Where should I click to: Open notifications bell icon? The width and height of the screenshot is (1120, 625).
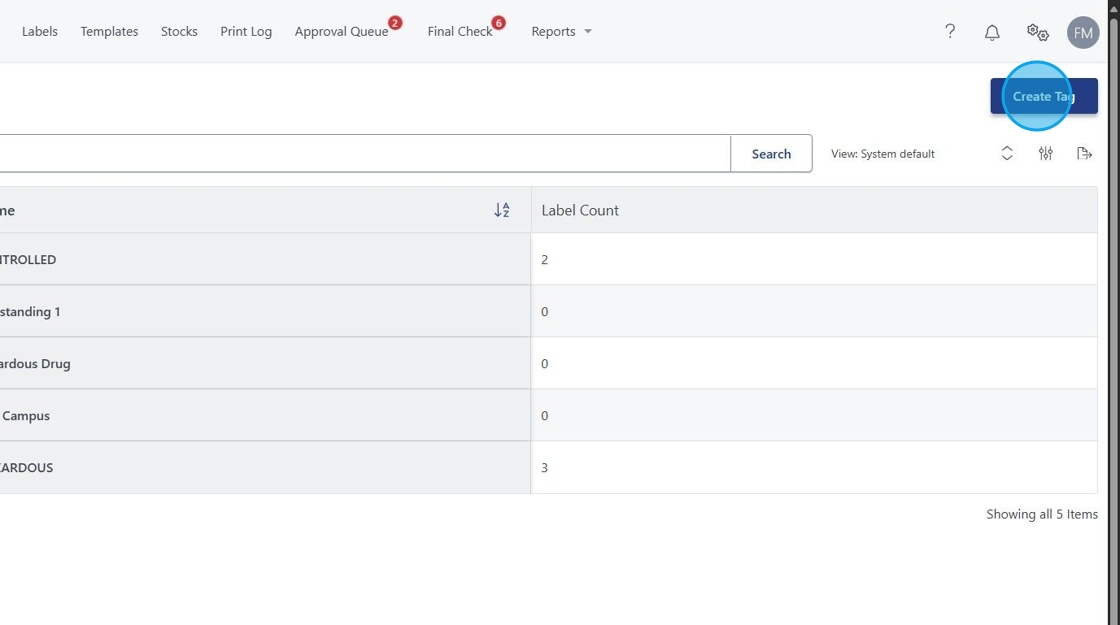tap(991, 32)
